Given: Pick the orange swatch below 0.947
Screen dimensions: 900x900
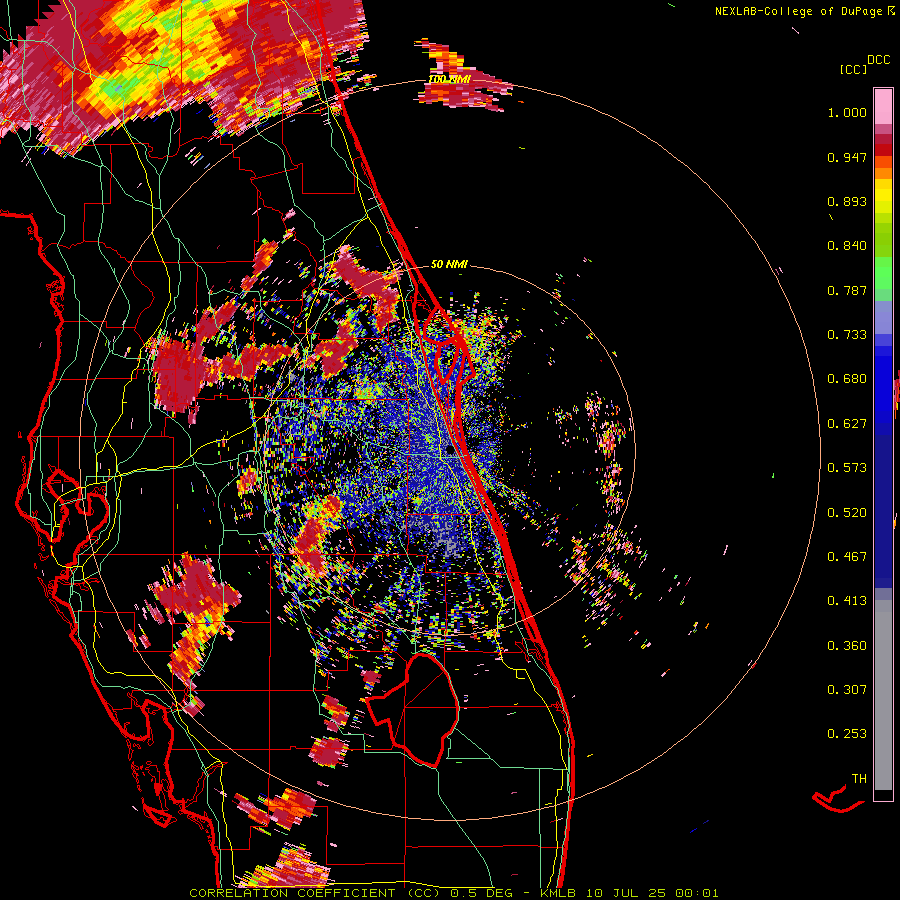Looking at the screenshot, I should pos(883,173).
